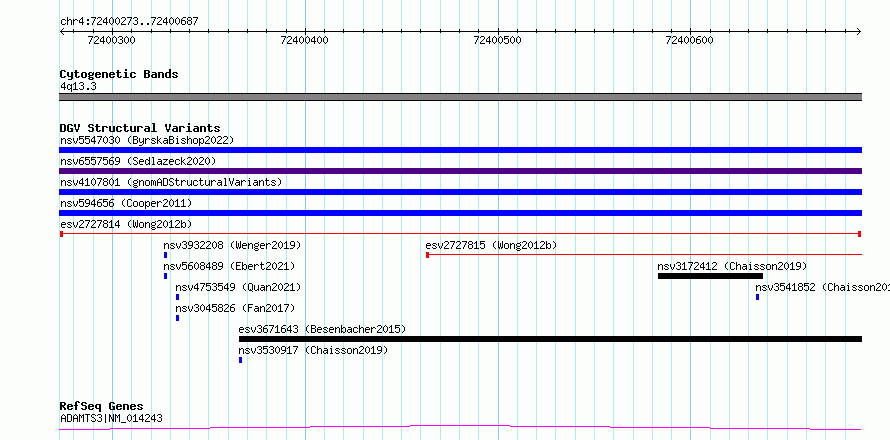This screenshot has width=890, height=440.
Task: Open the nsv4753549 (Quan2021) variant label
Action: click(x=238, y=287)
